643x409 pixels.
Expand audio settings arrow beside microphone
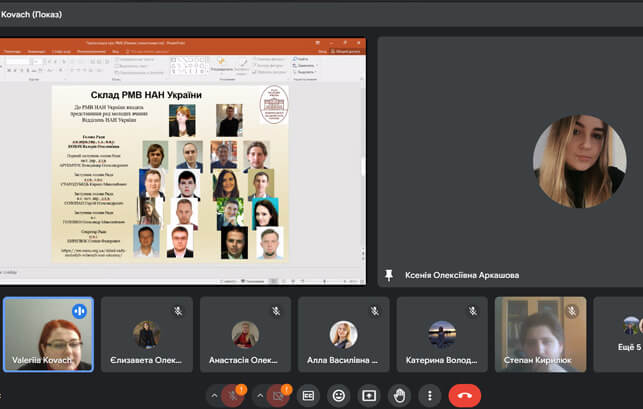[x=213, y=396]
